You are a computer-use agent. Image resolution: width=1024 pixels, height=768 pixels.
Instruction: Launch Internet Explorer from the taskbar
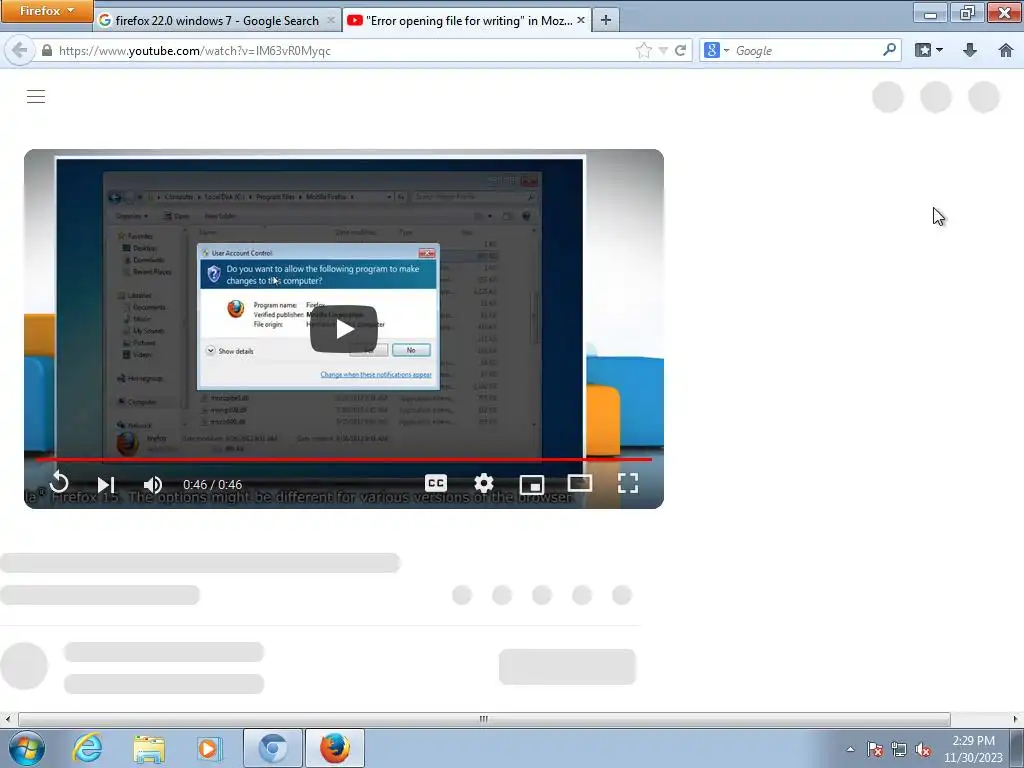88,748
